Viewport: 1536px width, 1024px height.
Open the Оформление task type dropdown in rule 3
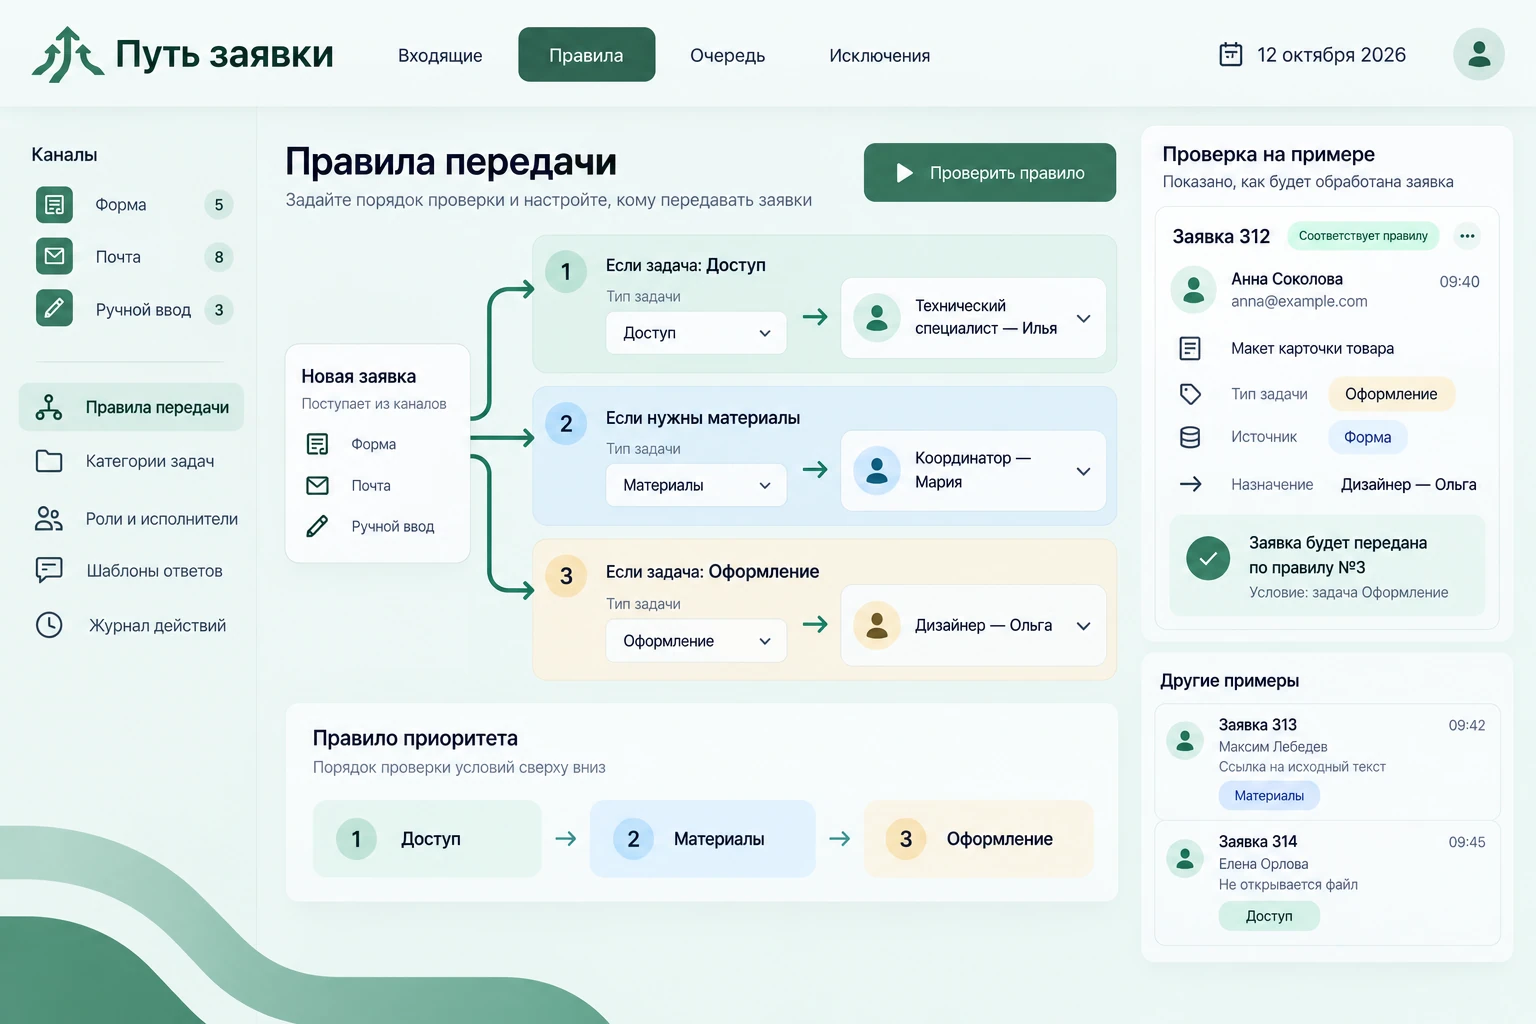click(697, 641)
